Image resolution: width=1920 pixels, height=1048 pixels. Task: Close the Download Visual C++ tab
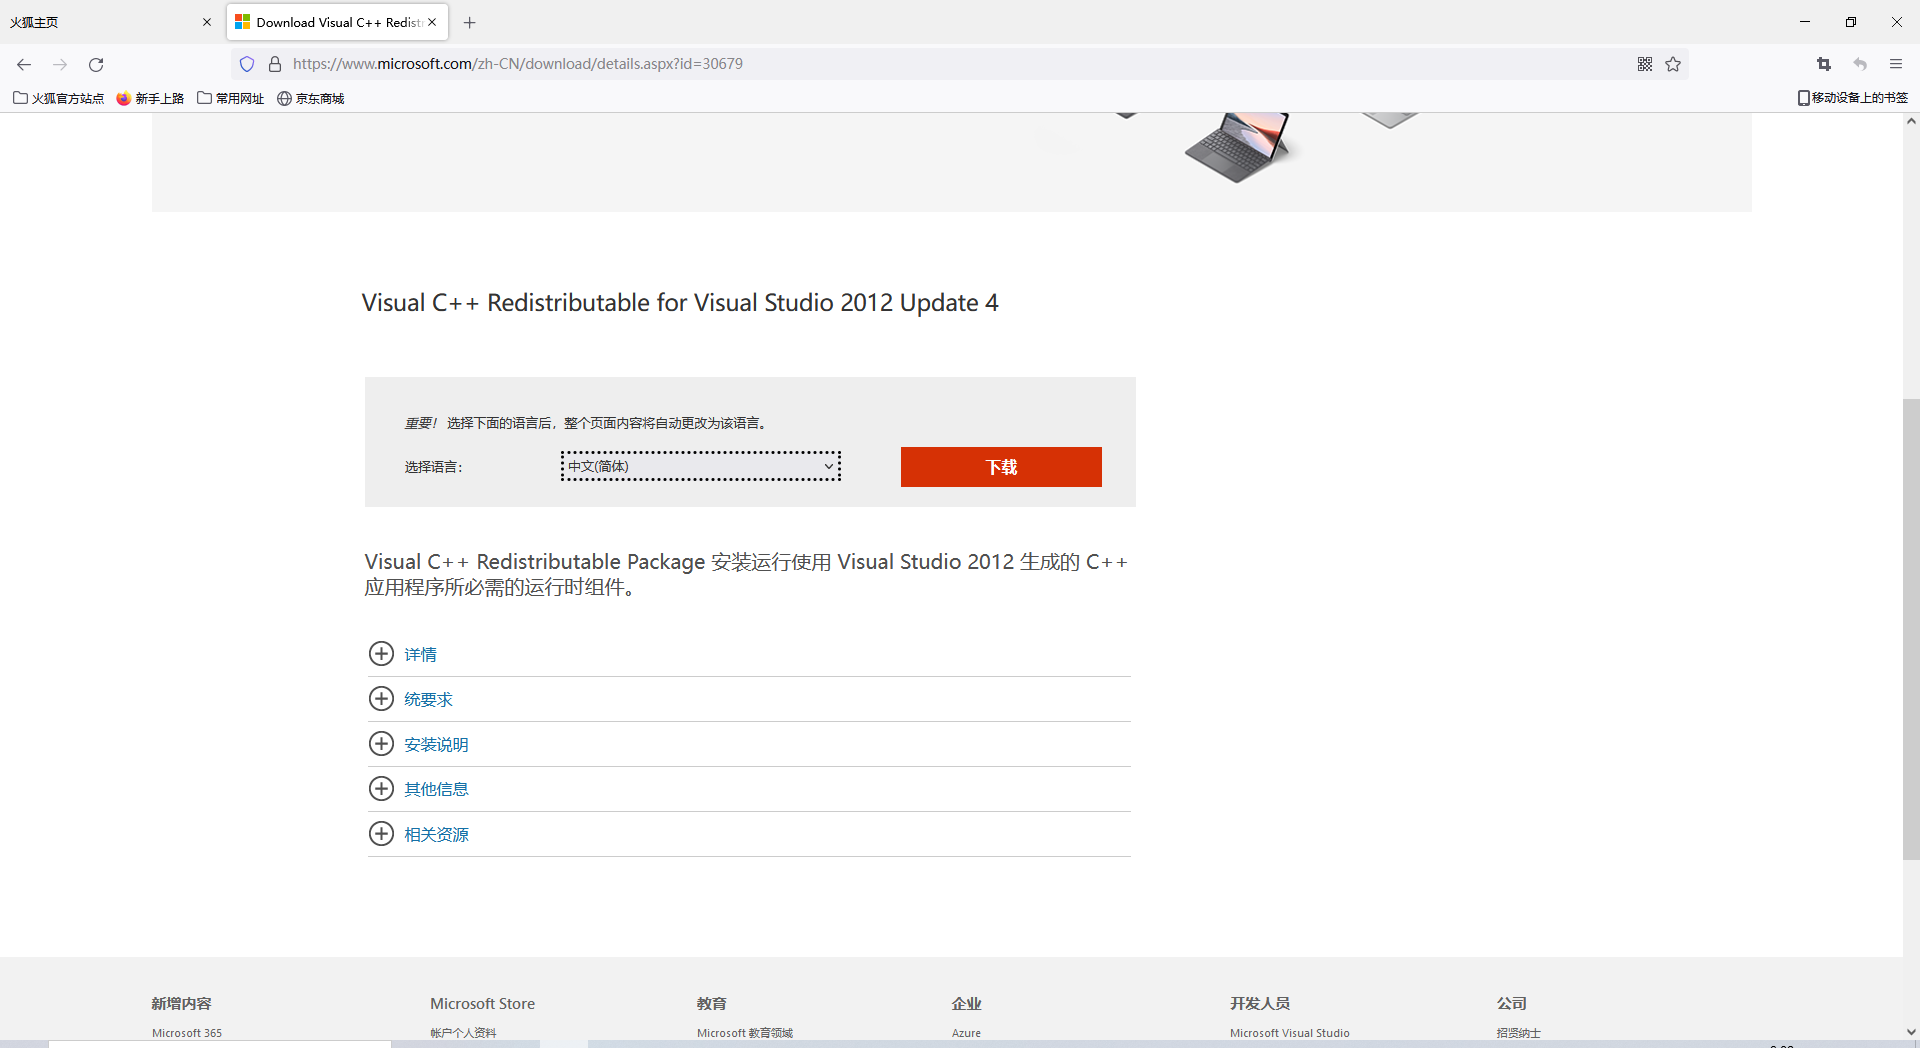pos(432,22)
